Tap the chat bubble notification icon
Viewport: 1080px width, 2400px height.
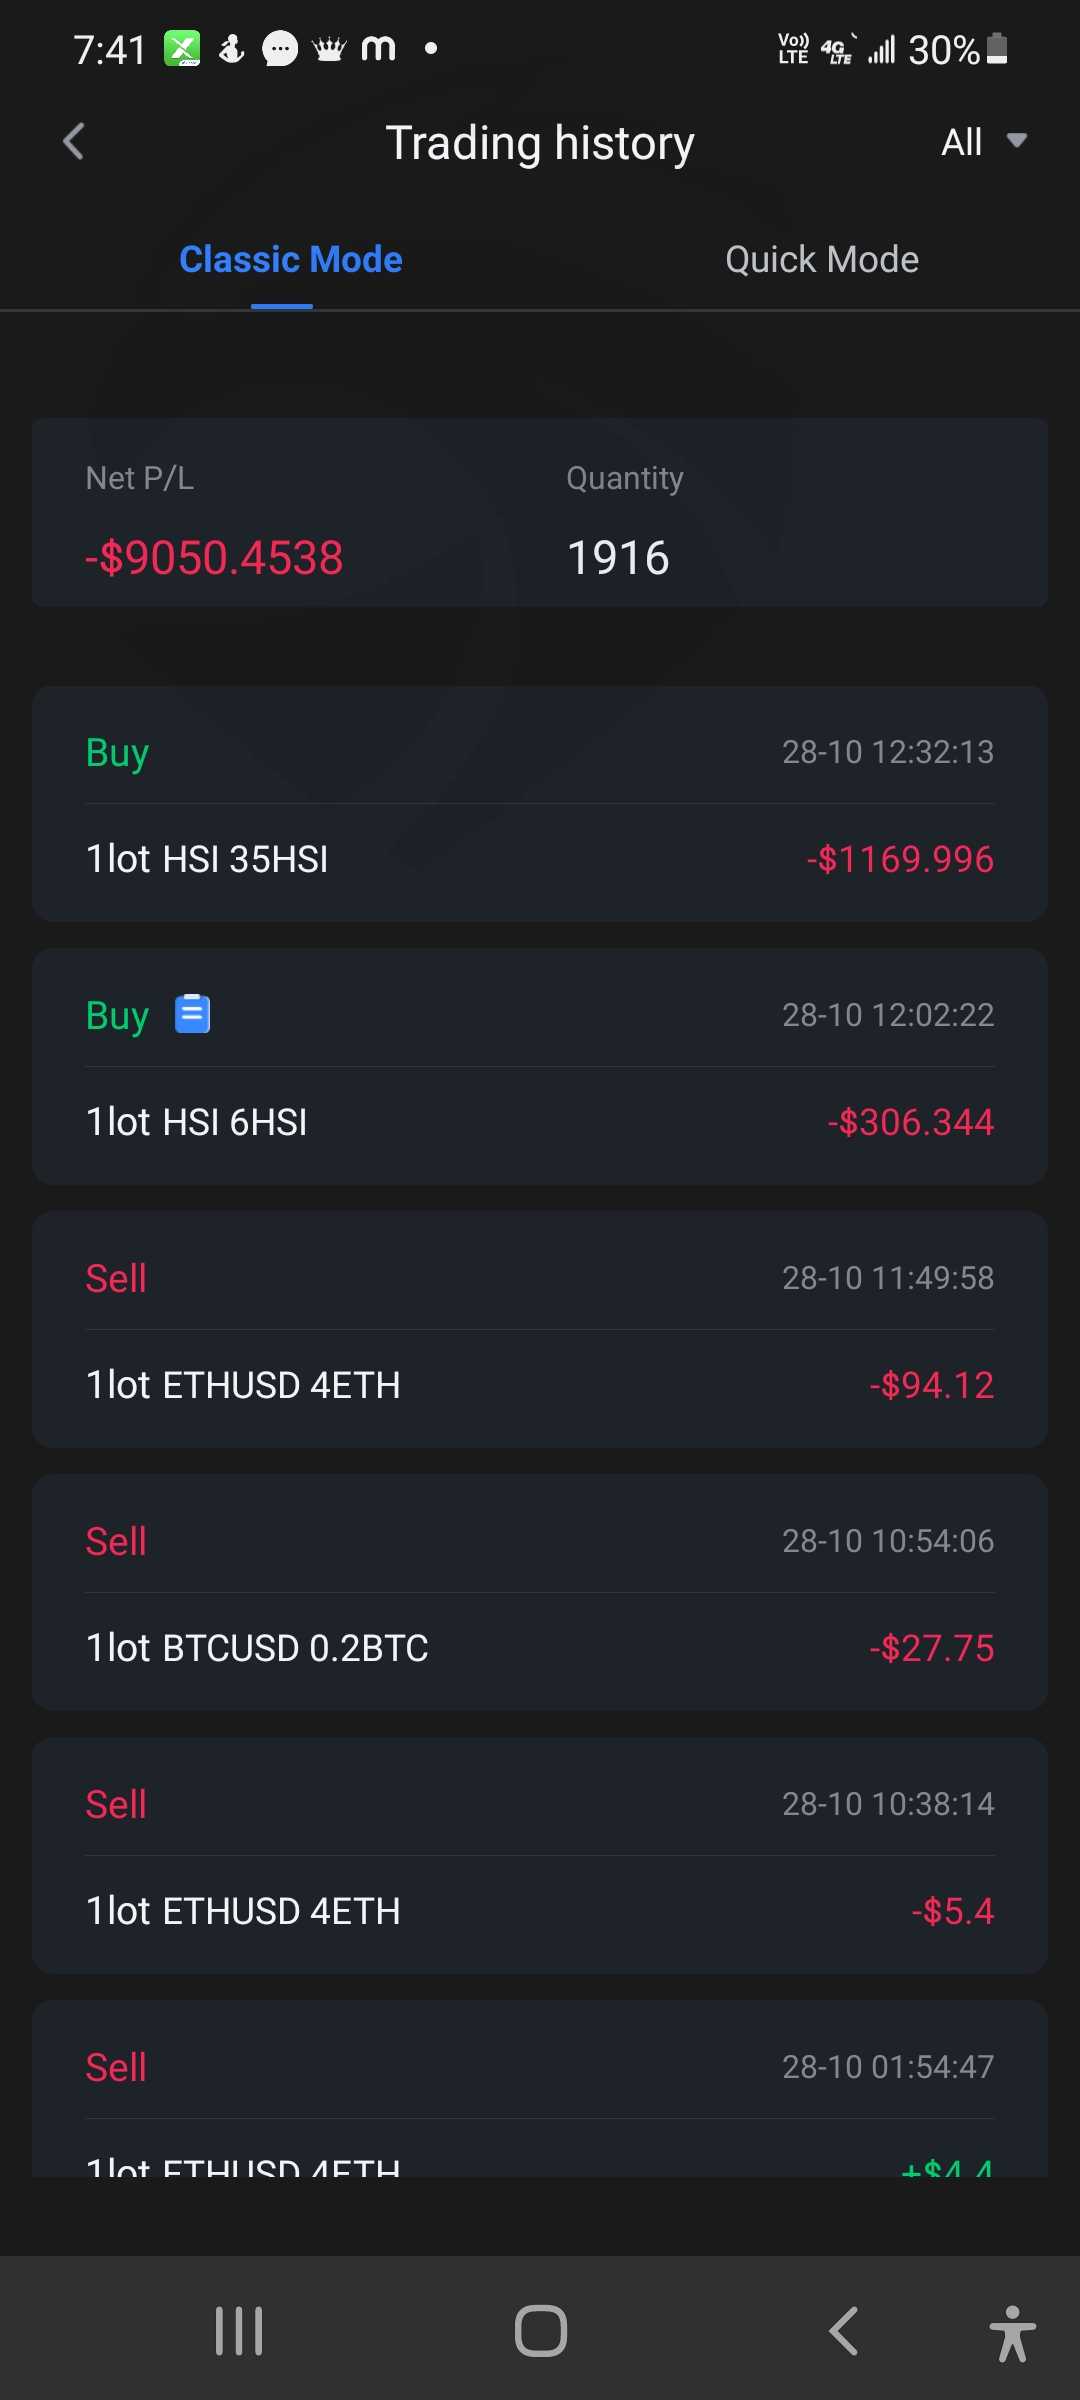[280, 48]
